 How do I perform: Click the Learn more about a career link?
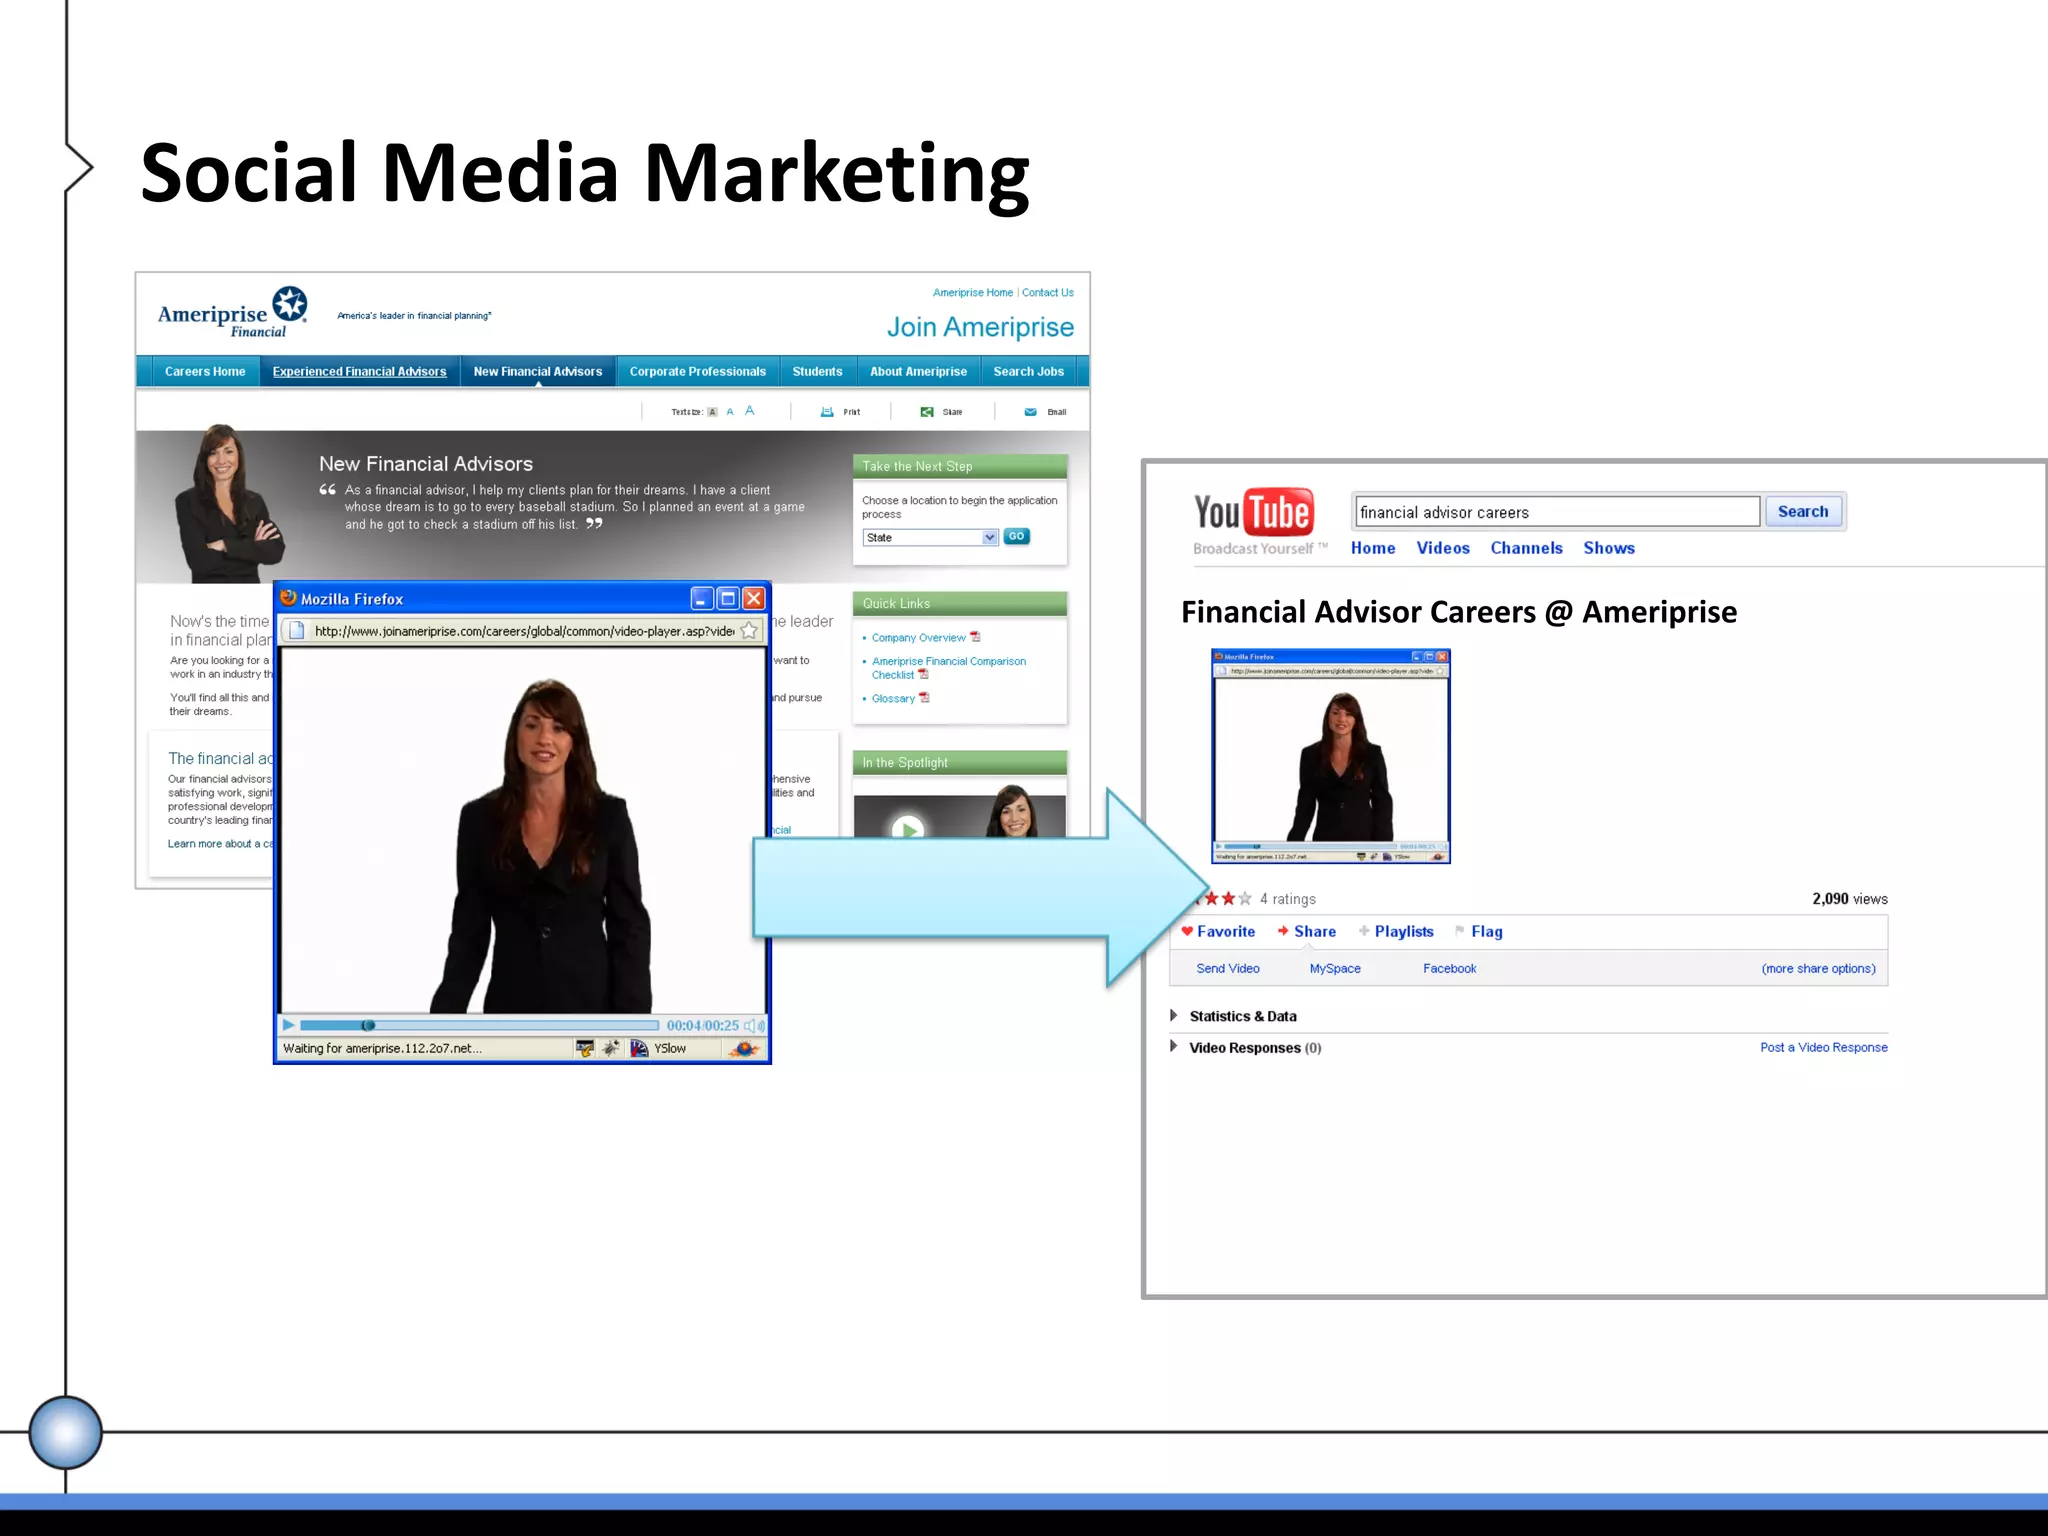(220, 844)
